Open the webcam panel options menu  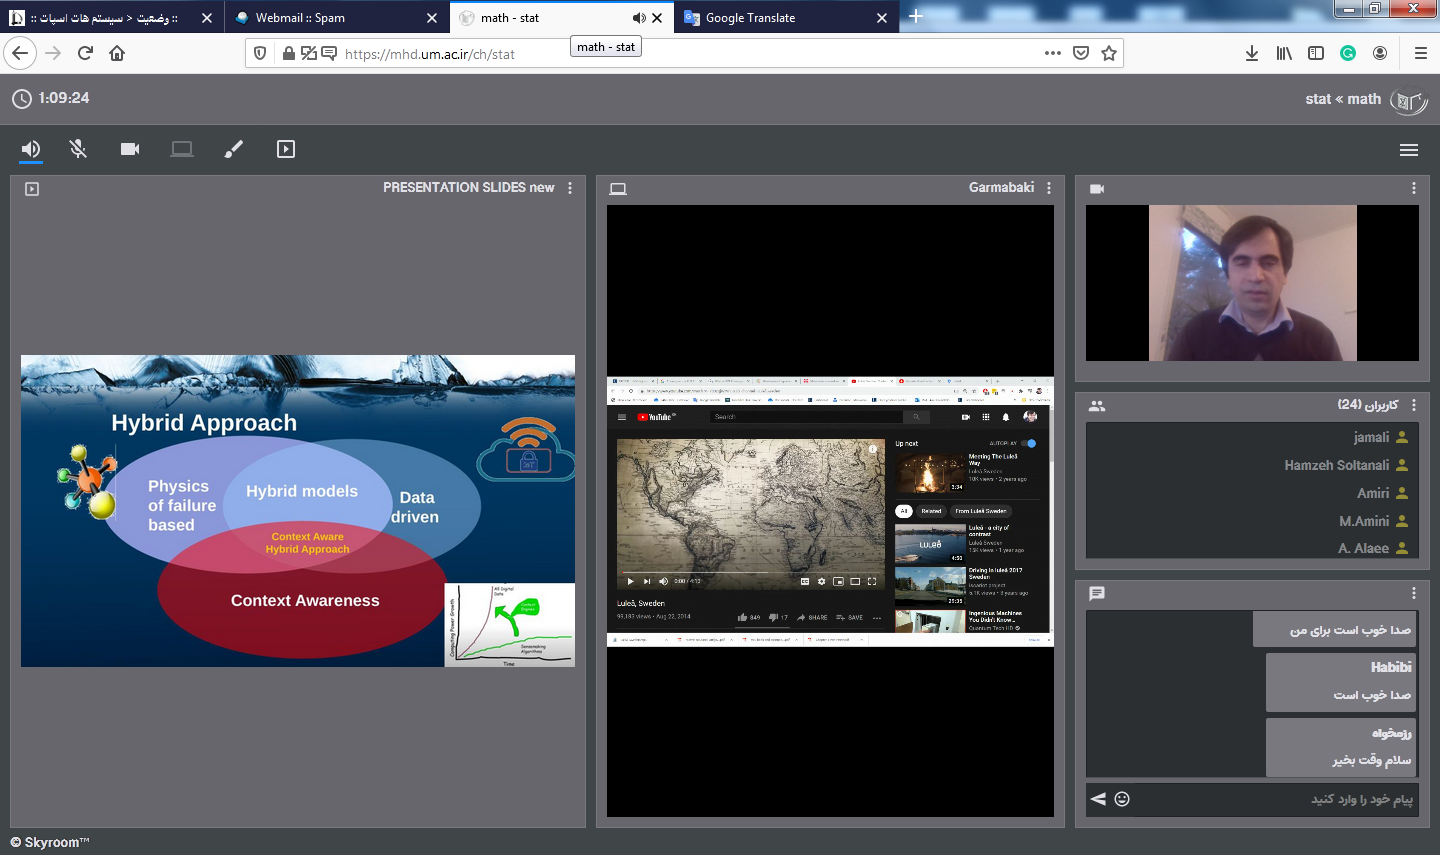1413,188
